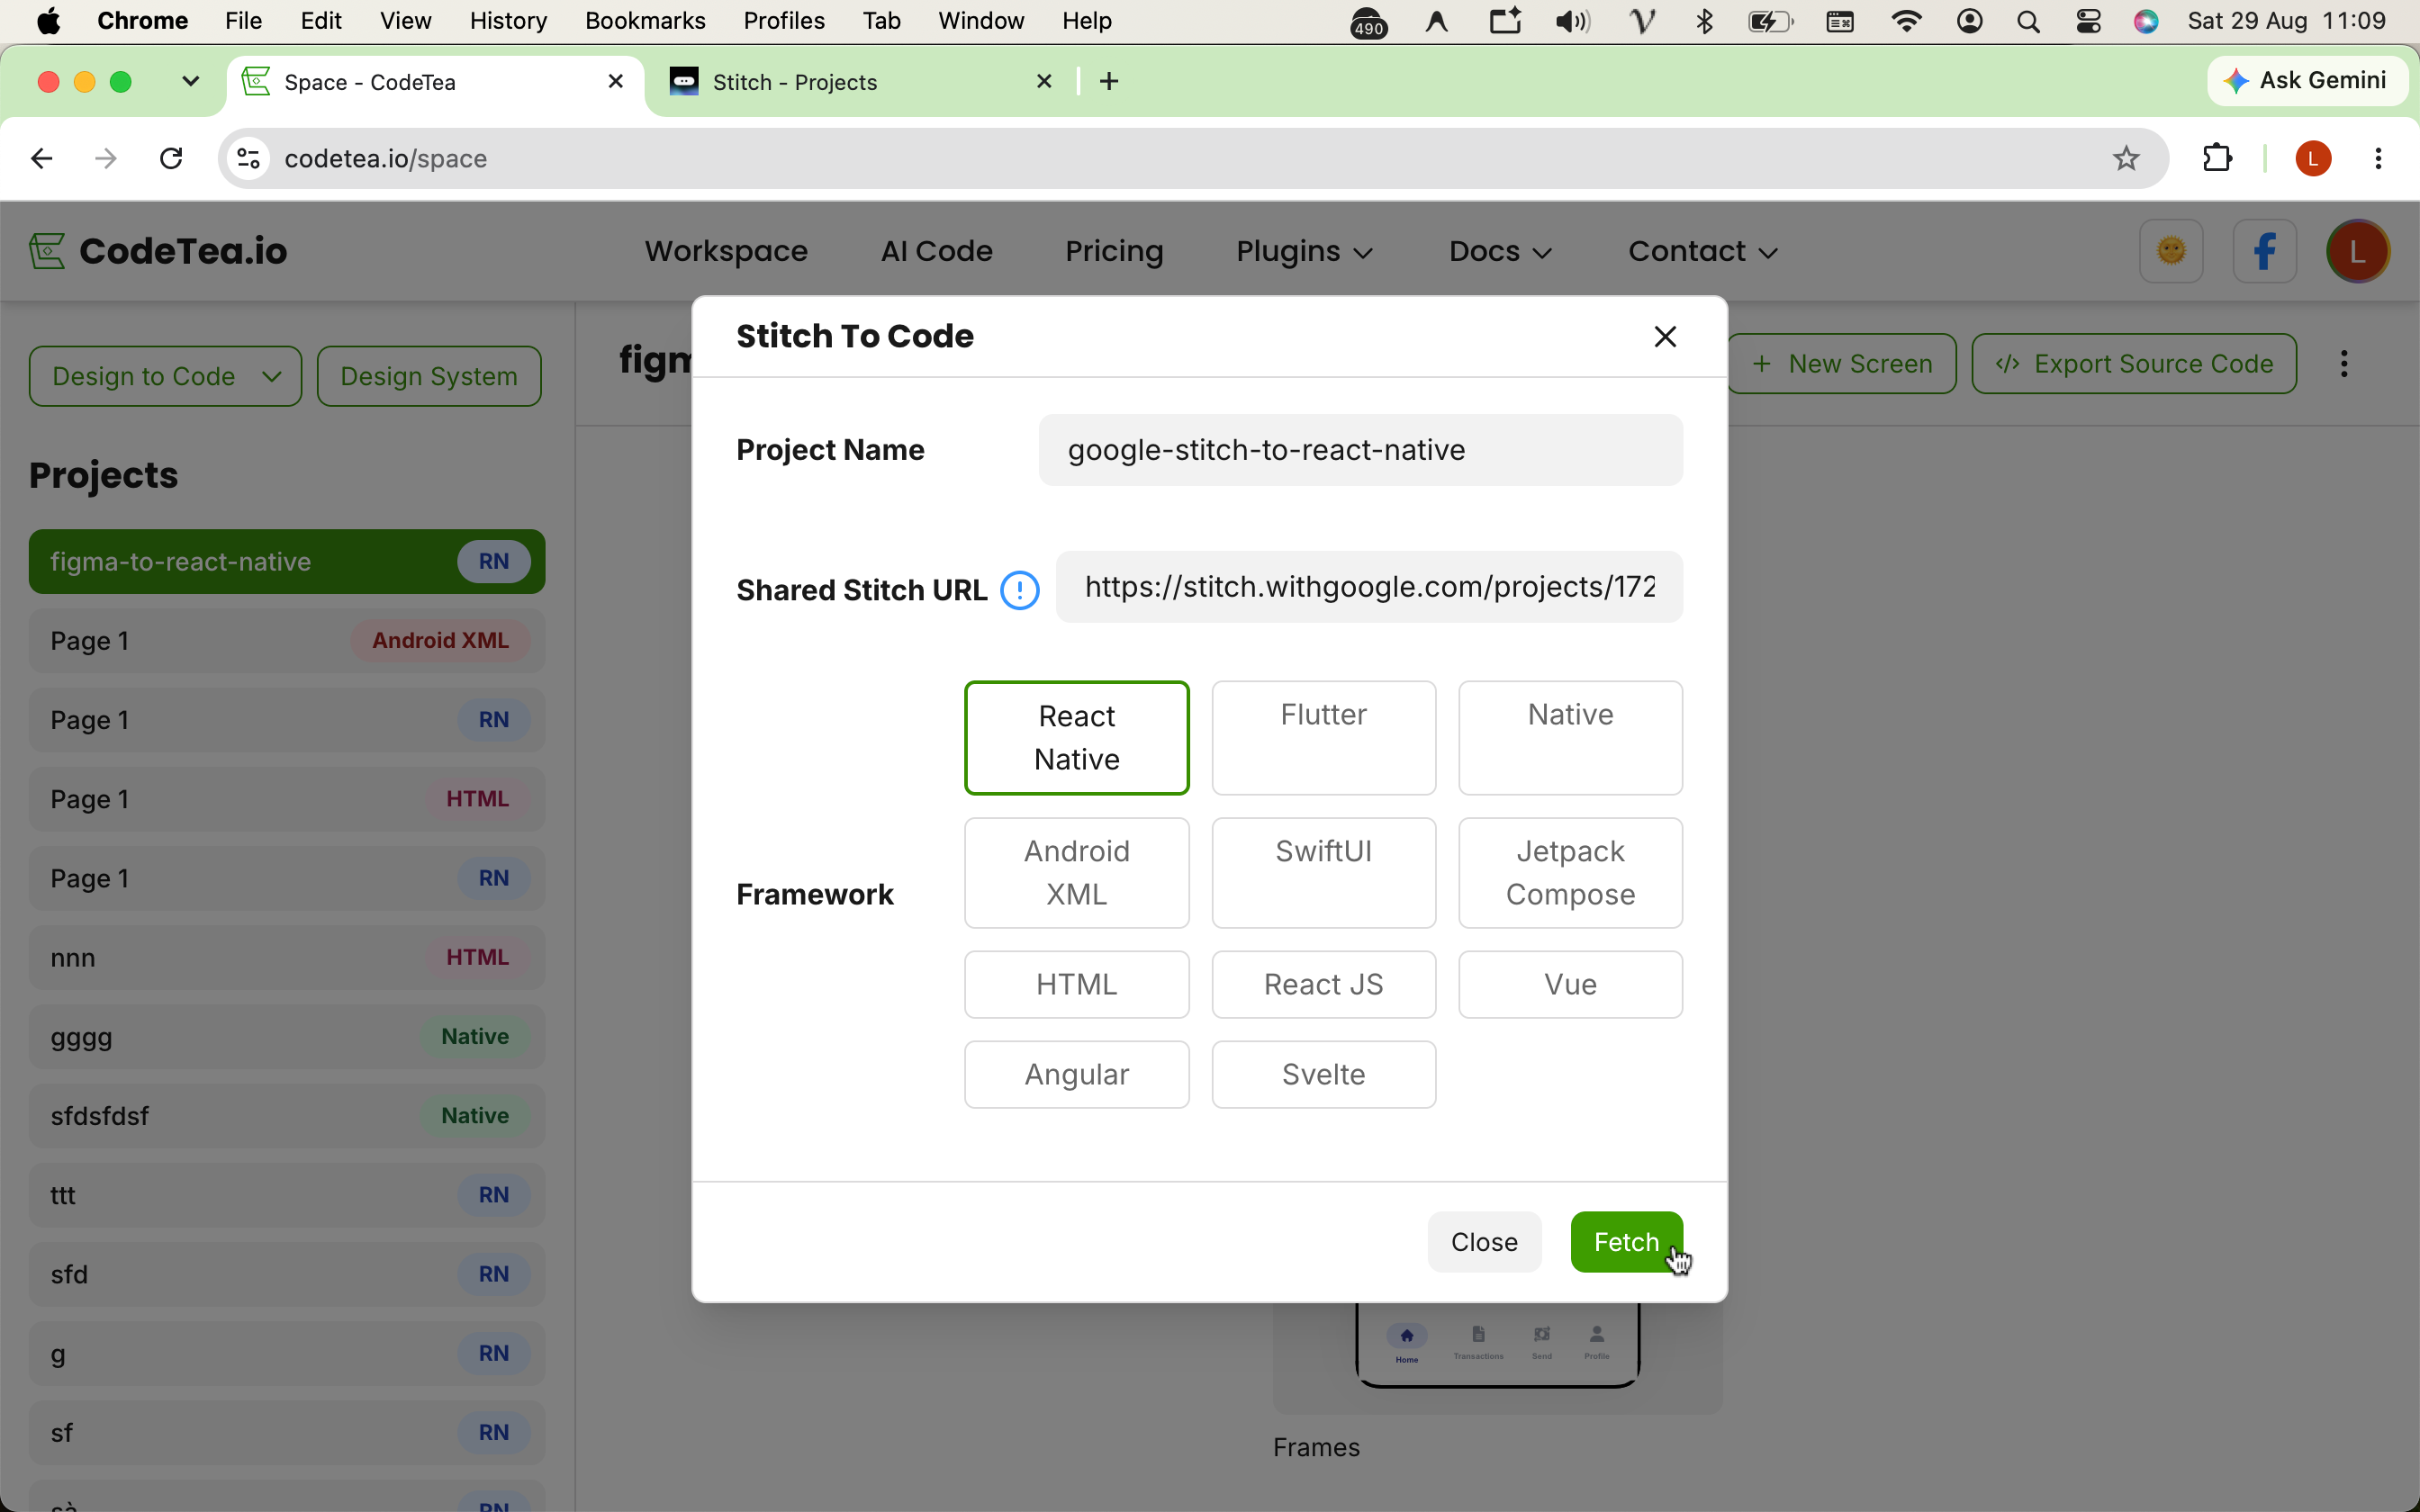This screenshot has width=2420, height=1512.
Task: Select the Angular framework option
Action: coord(1076,1075)
